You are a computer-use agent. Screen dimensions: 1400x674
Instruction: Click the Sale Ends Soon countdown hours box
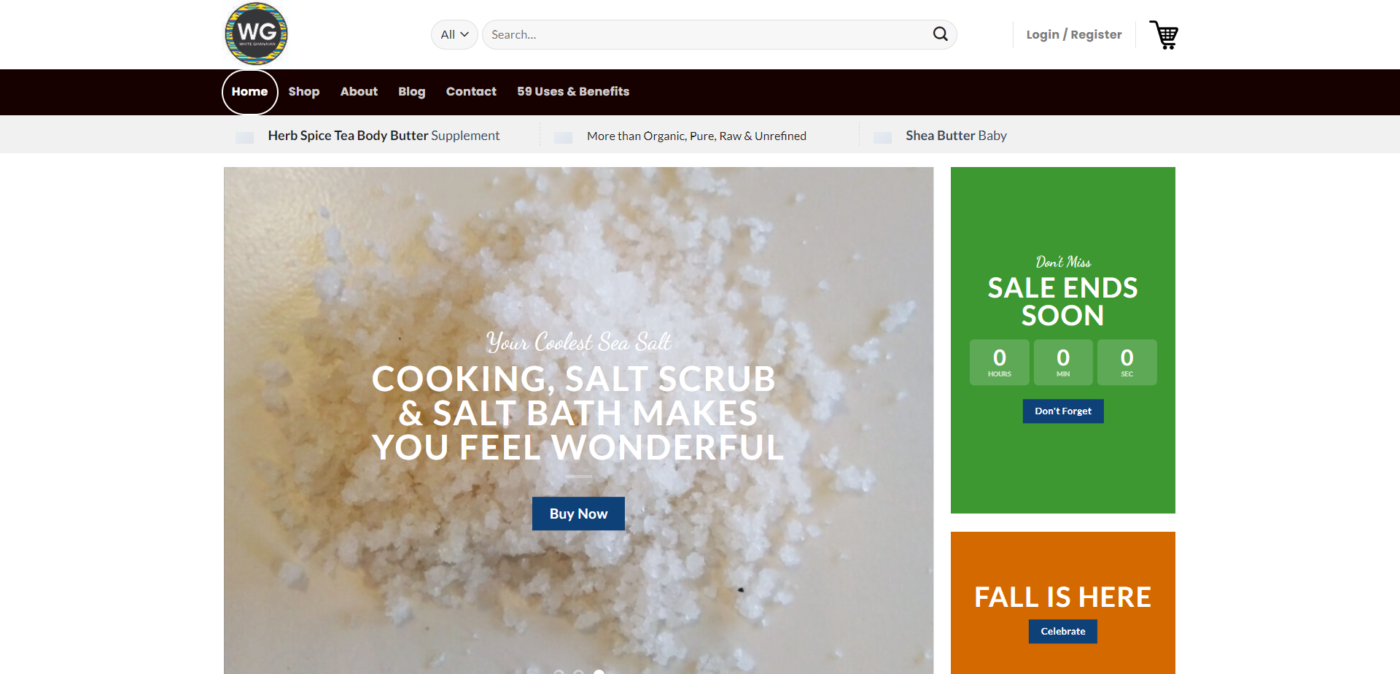point(999,362)
